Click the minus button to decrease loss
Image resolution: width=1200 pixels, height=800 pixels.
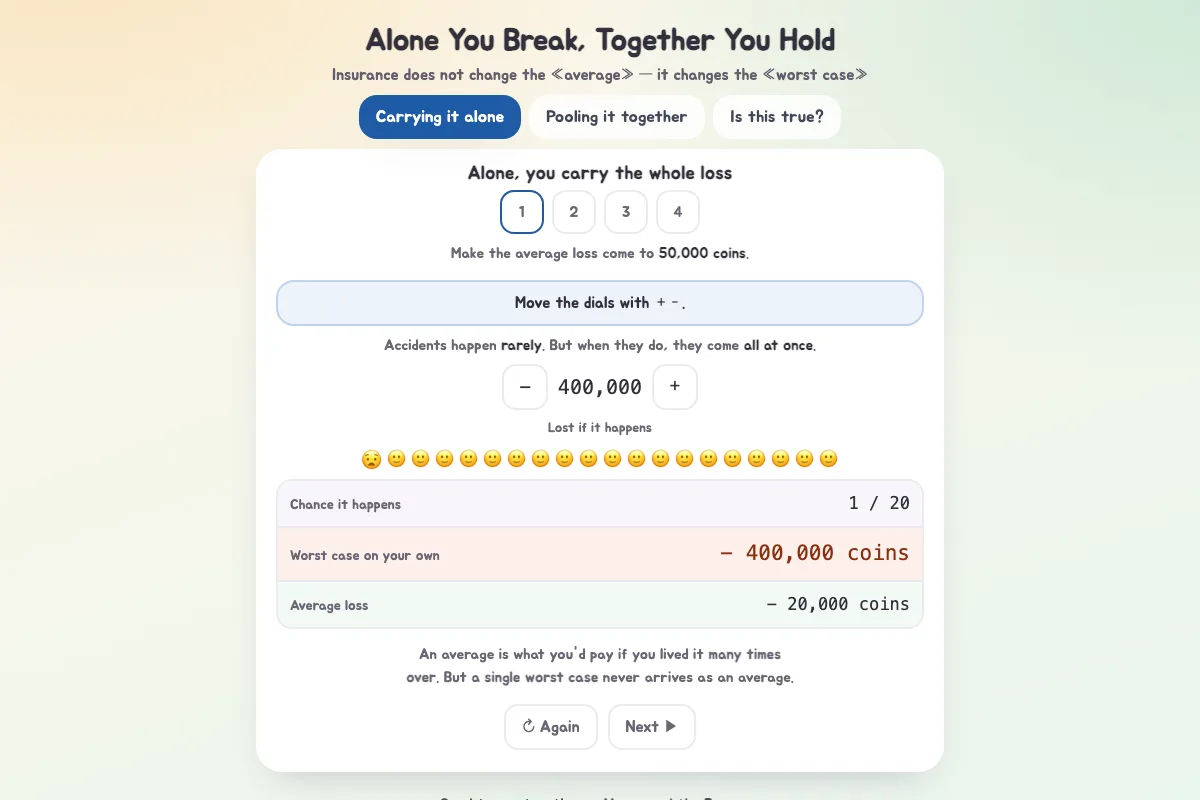coord(525,387)
